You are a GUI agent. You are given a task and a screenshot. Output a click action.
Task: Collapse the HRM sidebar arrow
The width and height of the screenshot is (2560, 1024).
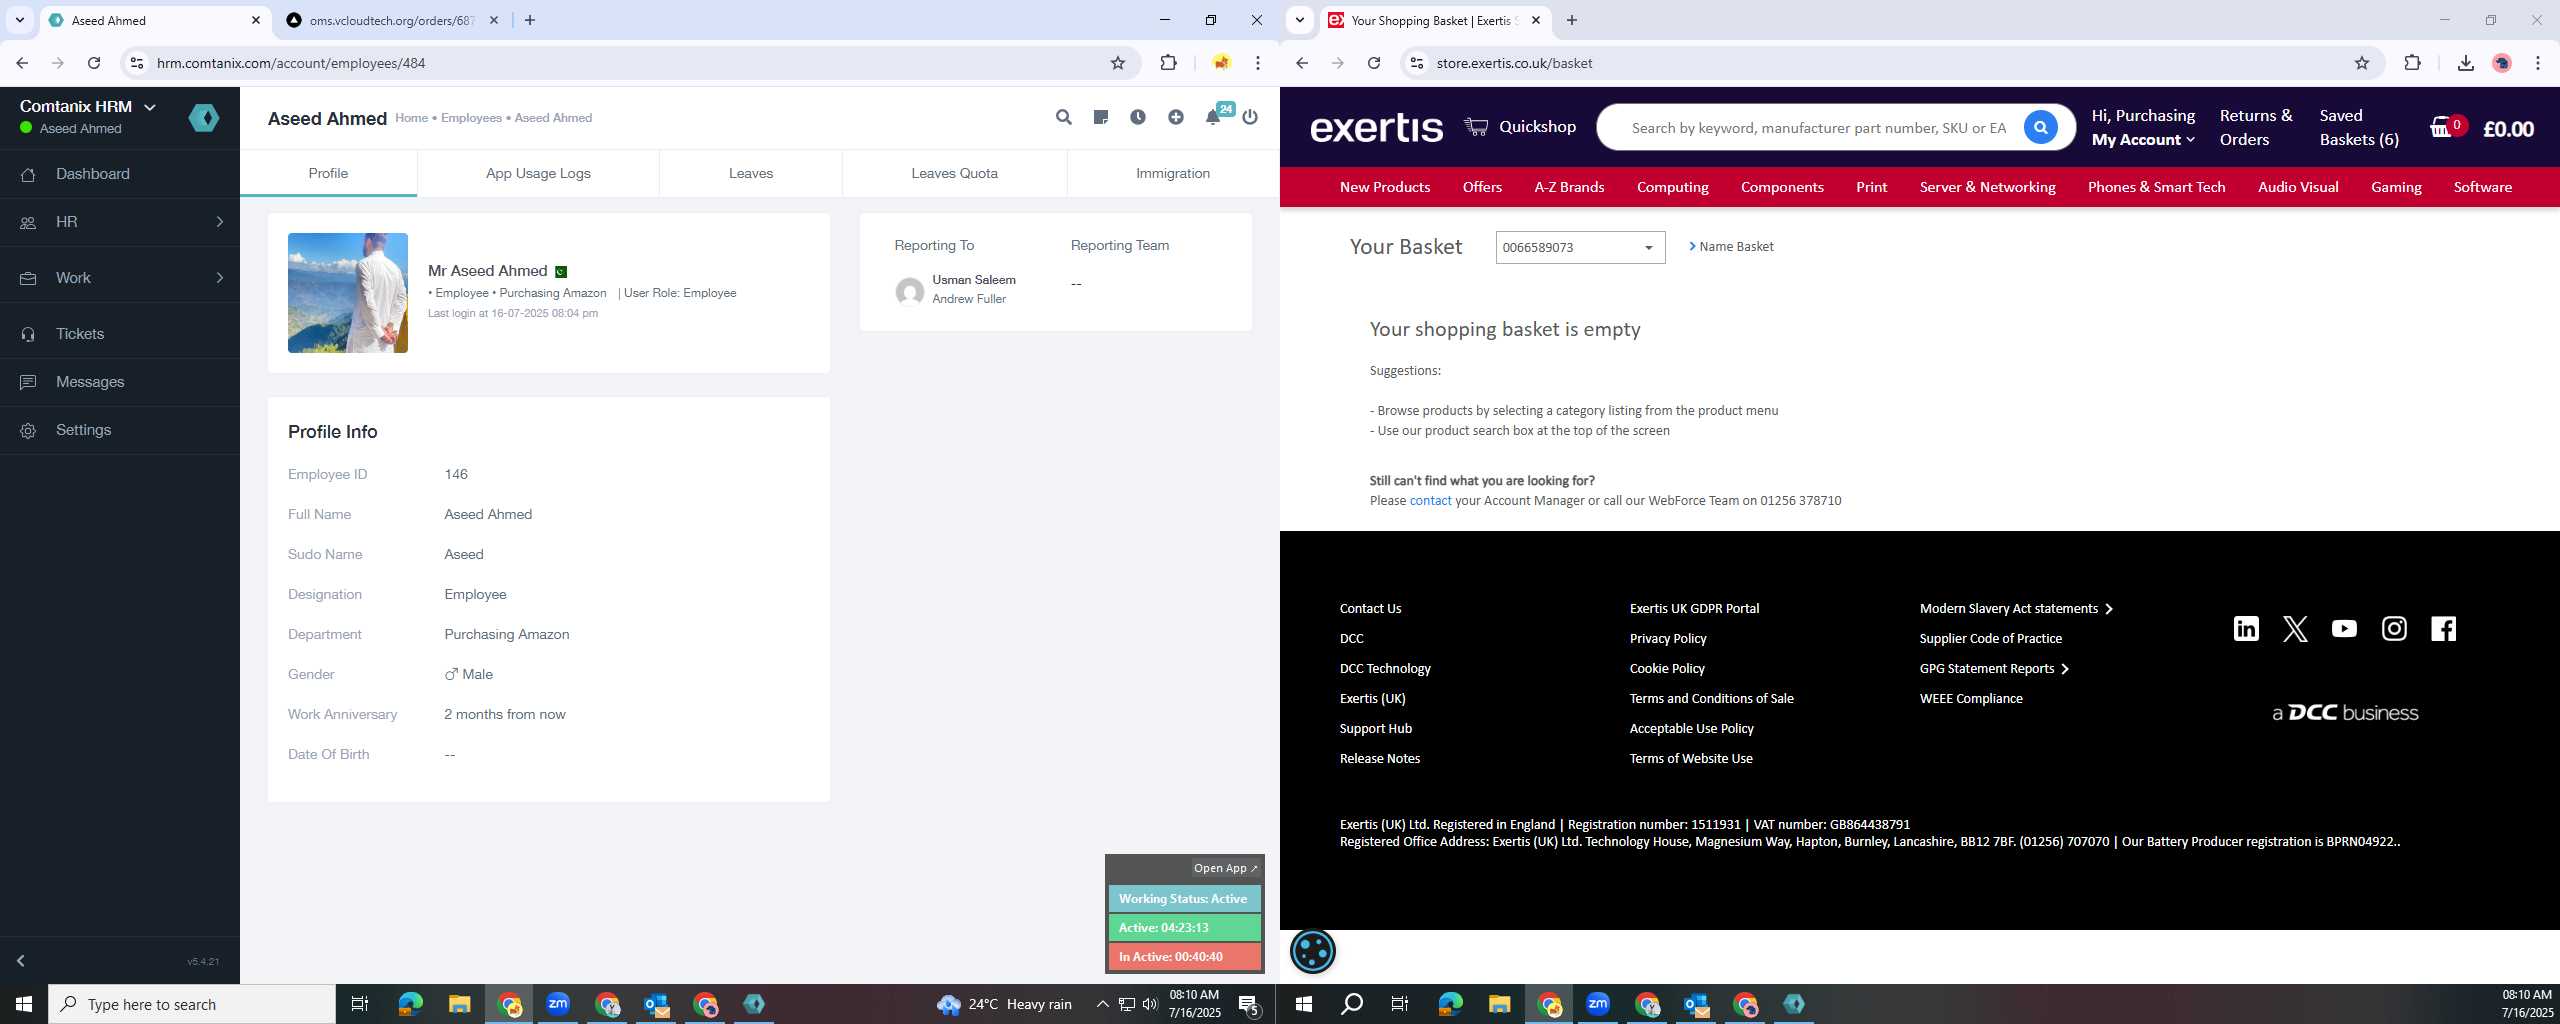(x=21, y=961)
